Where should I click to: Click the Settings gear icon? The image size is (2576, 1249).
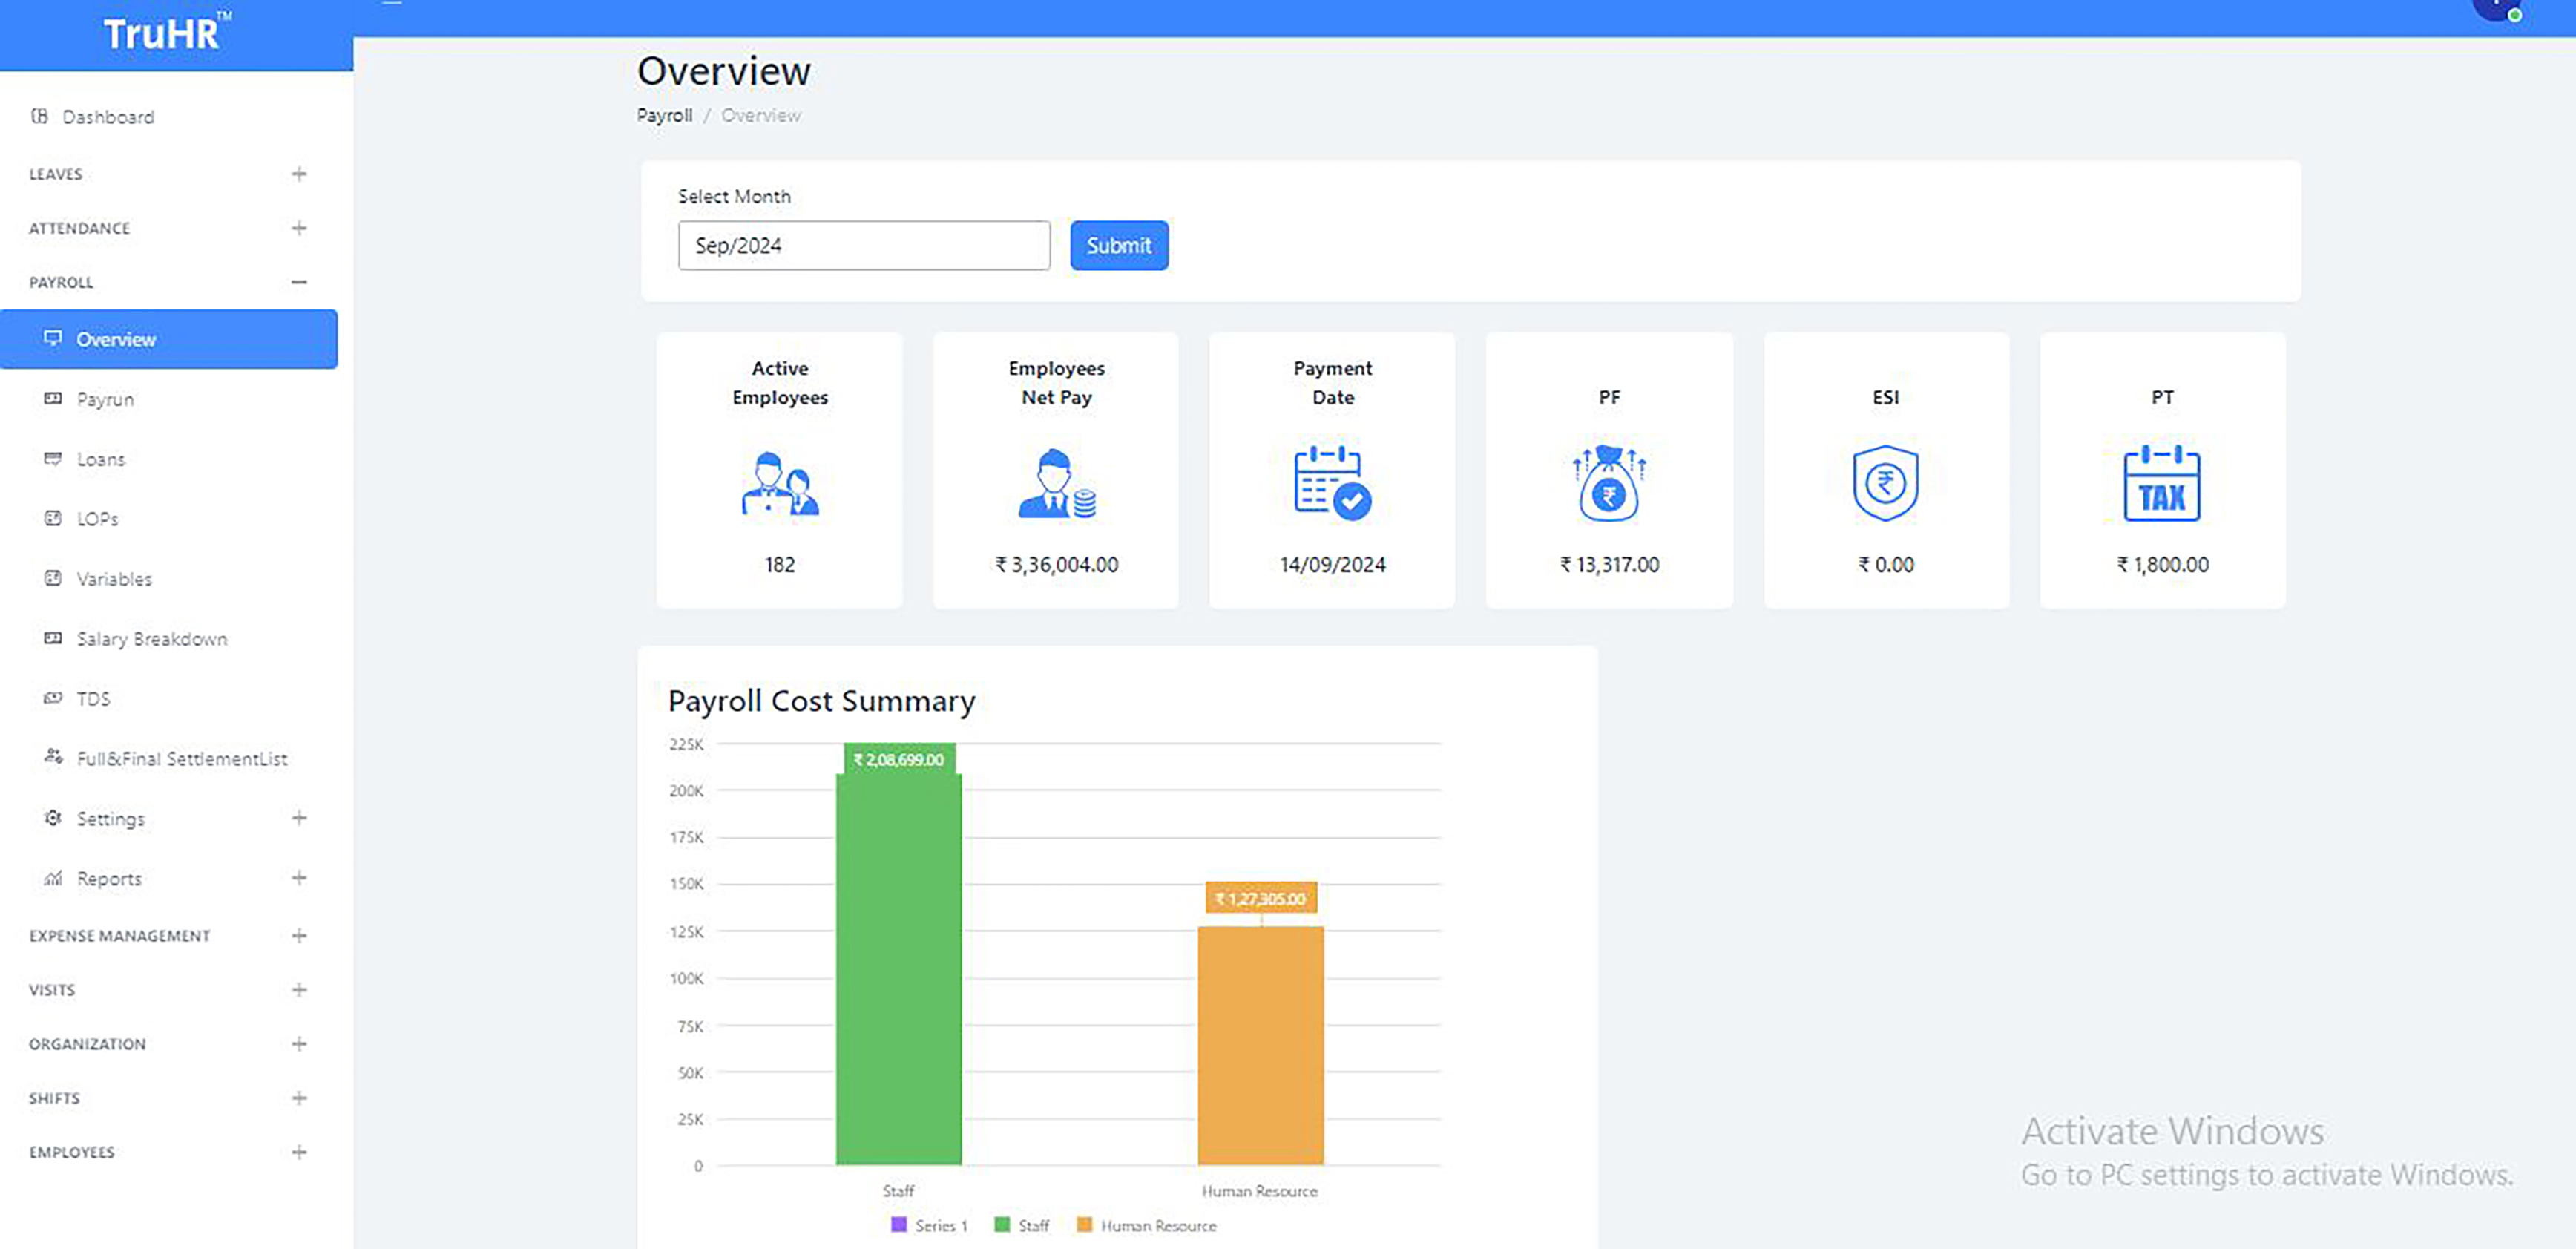[53, 818]
